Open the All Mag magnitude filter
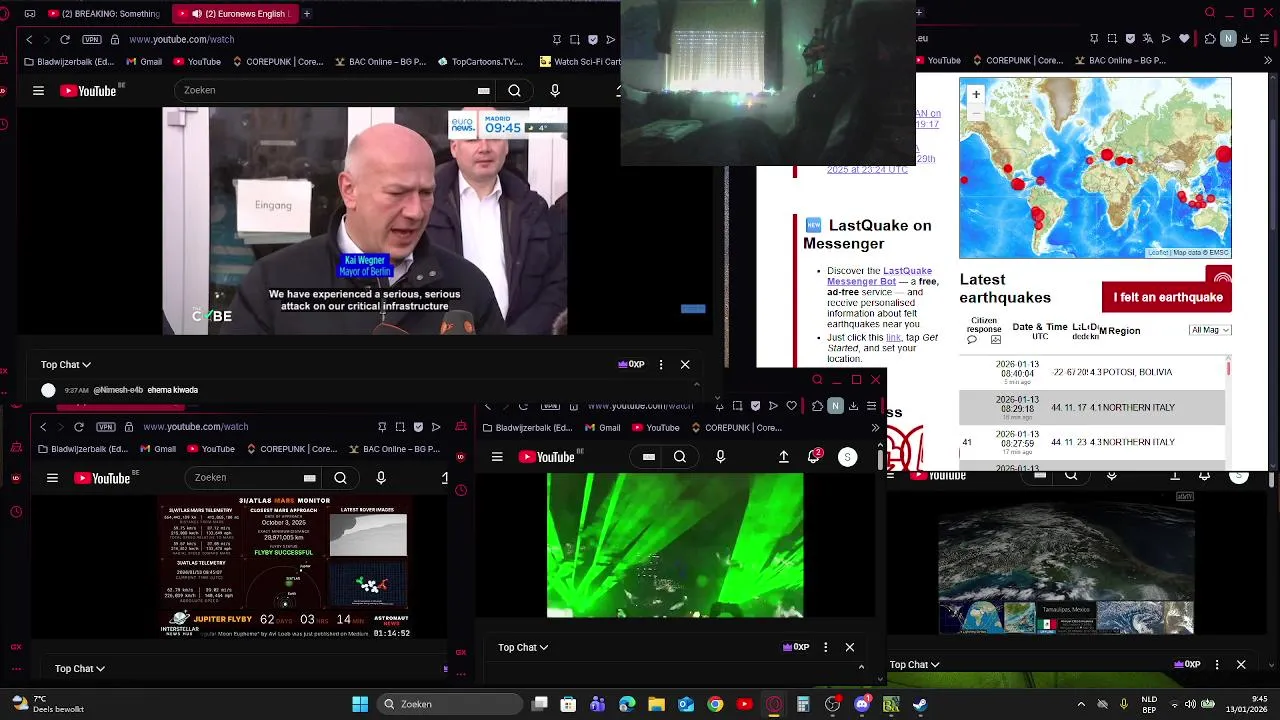 point(1210,330)
